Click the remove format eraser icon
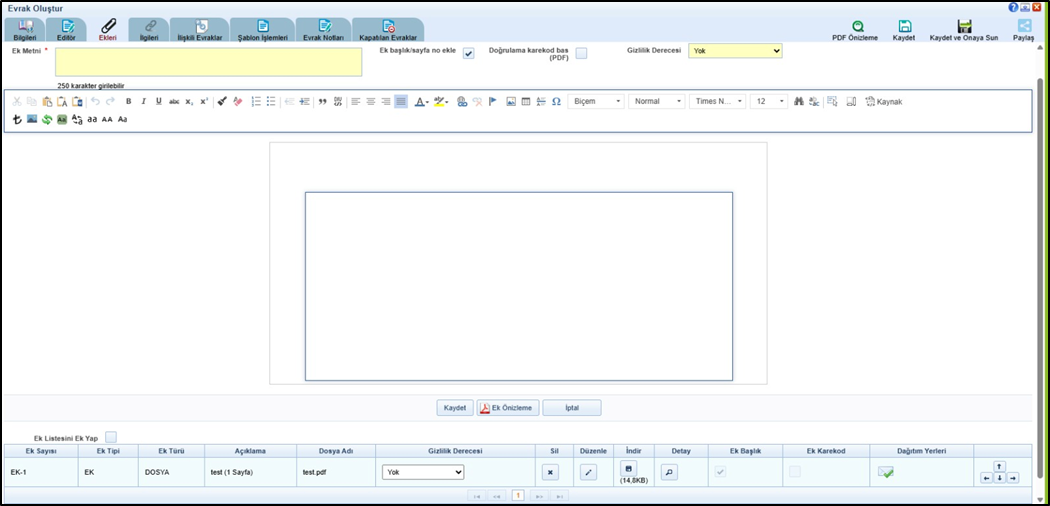This screenshot has height=506, width=1050. click(x=238, y=101)
